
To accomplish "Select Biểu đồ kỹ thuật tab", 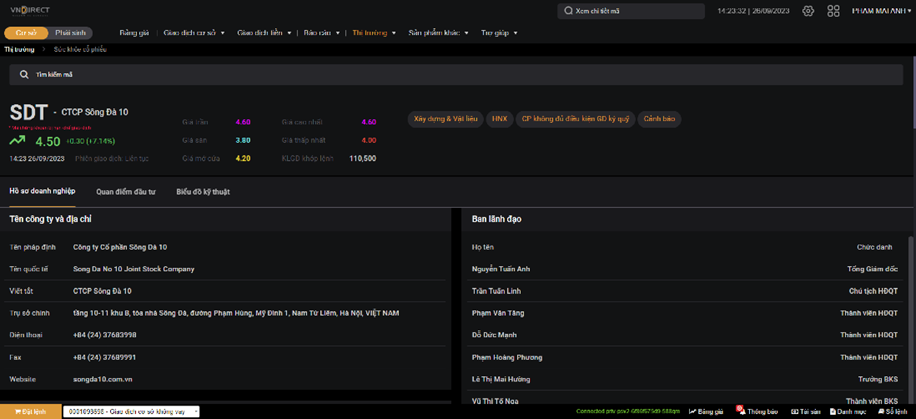I will (203, 191).
